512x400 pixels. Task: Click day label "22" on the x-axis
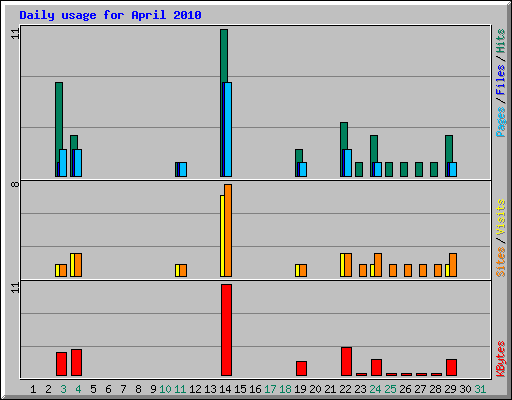pos(345,389)
